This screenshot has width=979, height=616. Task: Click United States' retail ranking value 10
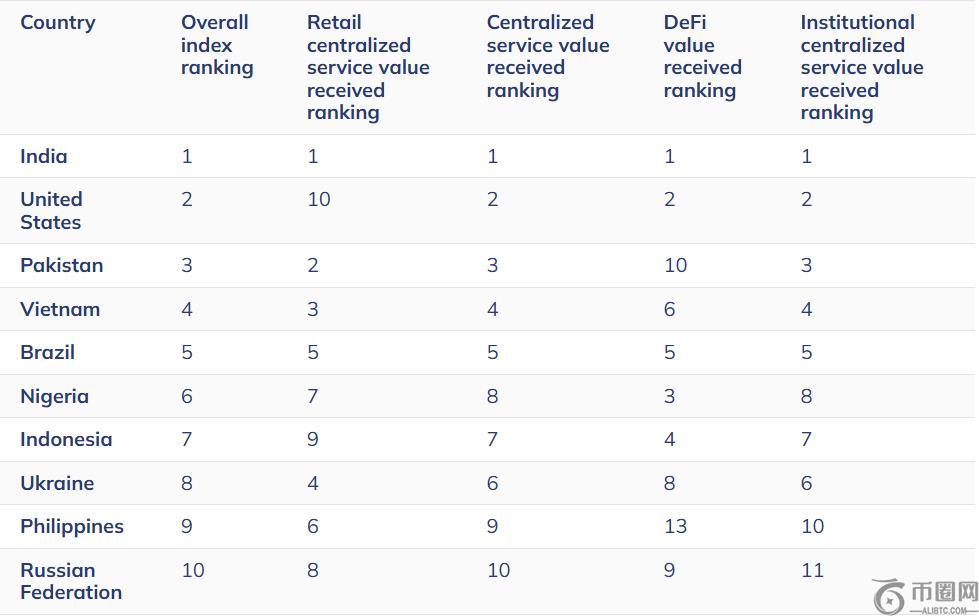tap(318, 199)
